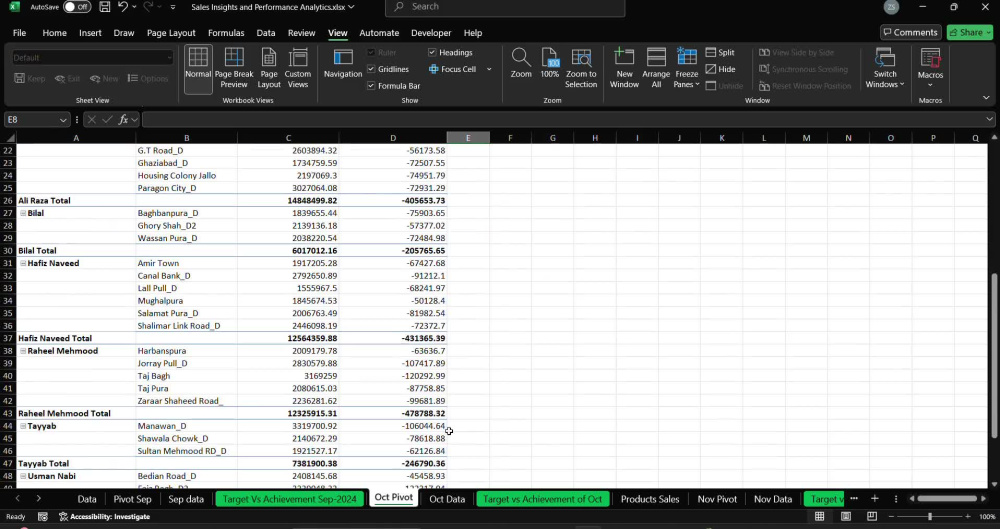Hide the current window

pos(720,69)
